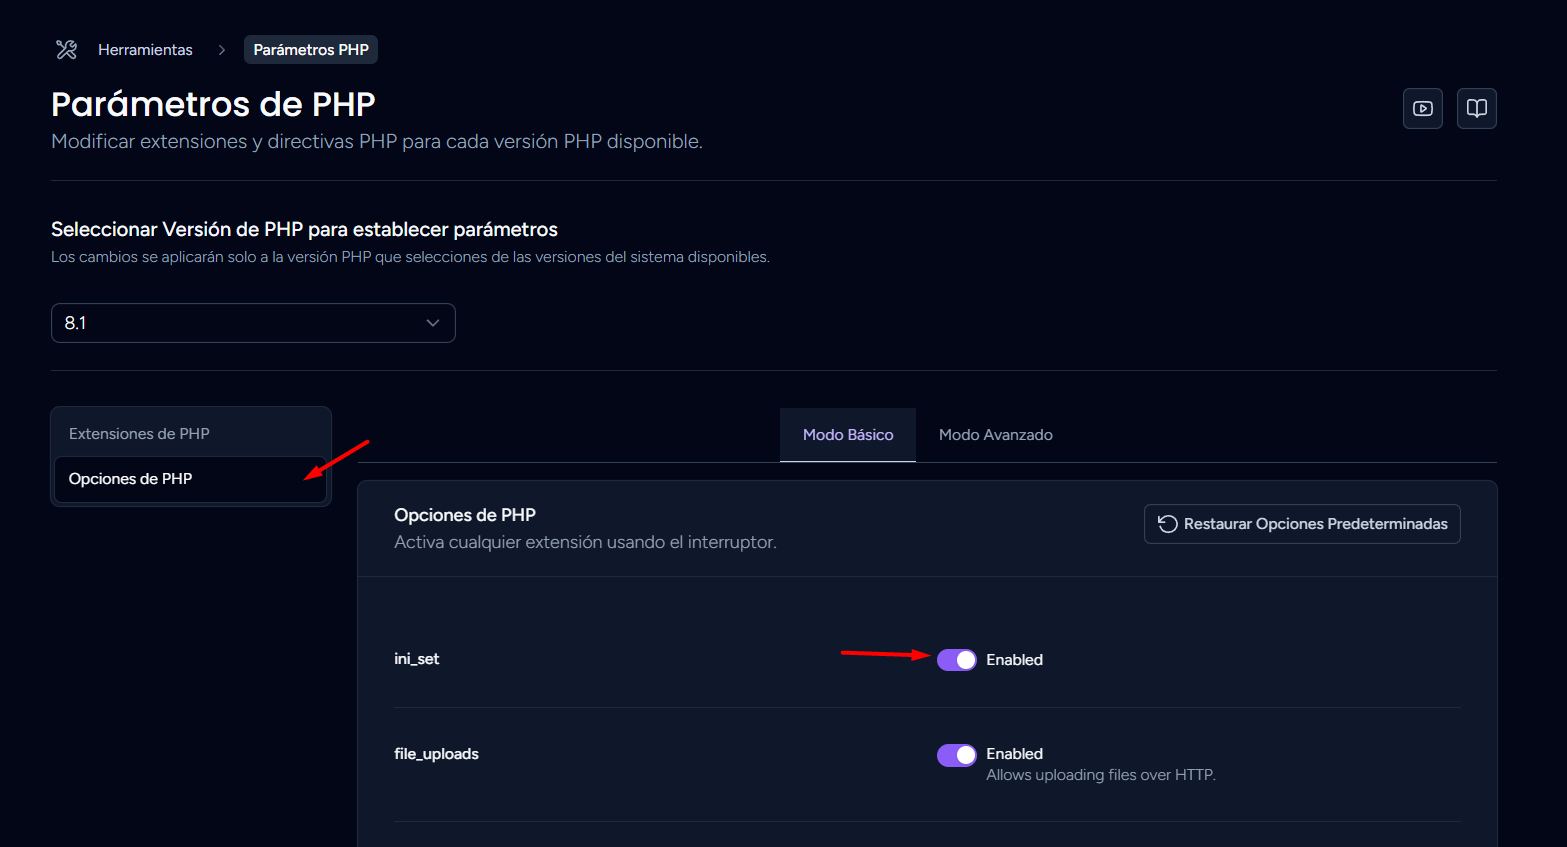1567x847 pixels.
Task: Click the ini_set option name
Action: 416,659
